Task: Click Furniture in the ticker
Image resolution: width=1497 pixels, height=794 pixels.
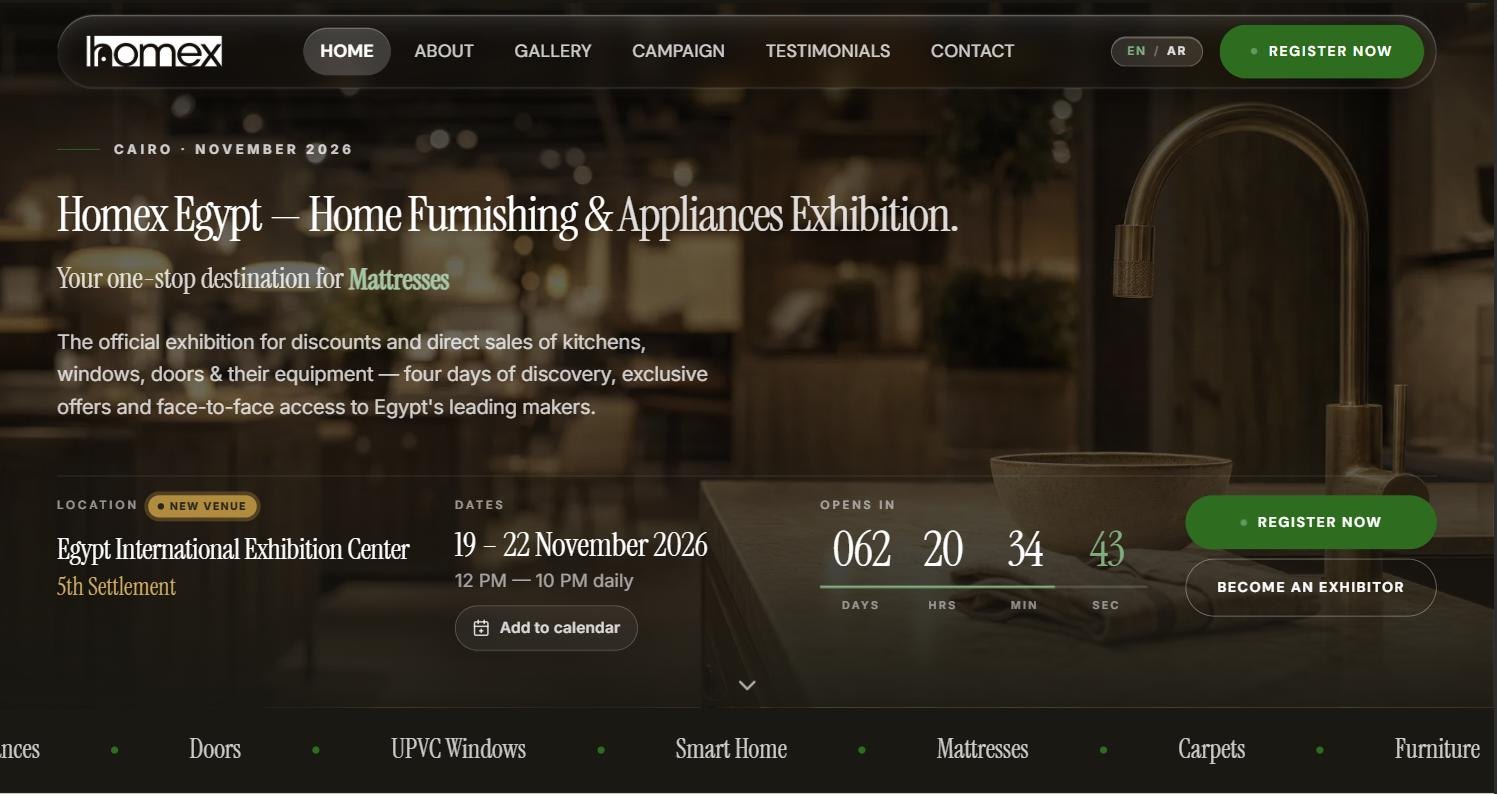Action: [x=1437, y=749]
